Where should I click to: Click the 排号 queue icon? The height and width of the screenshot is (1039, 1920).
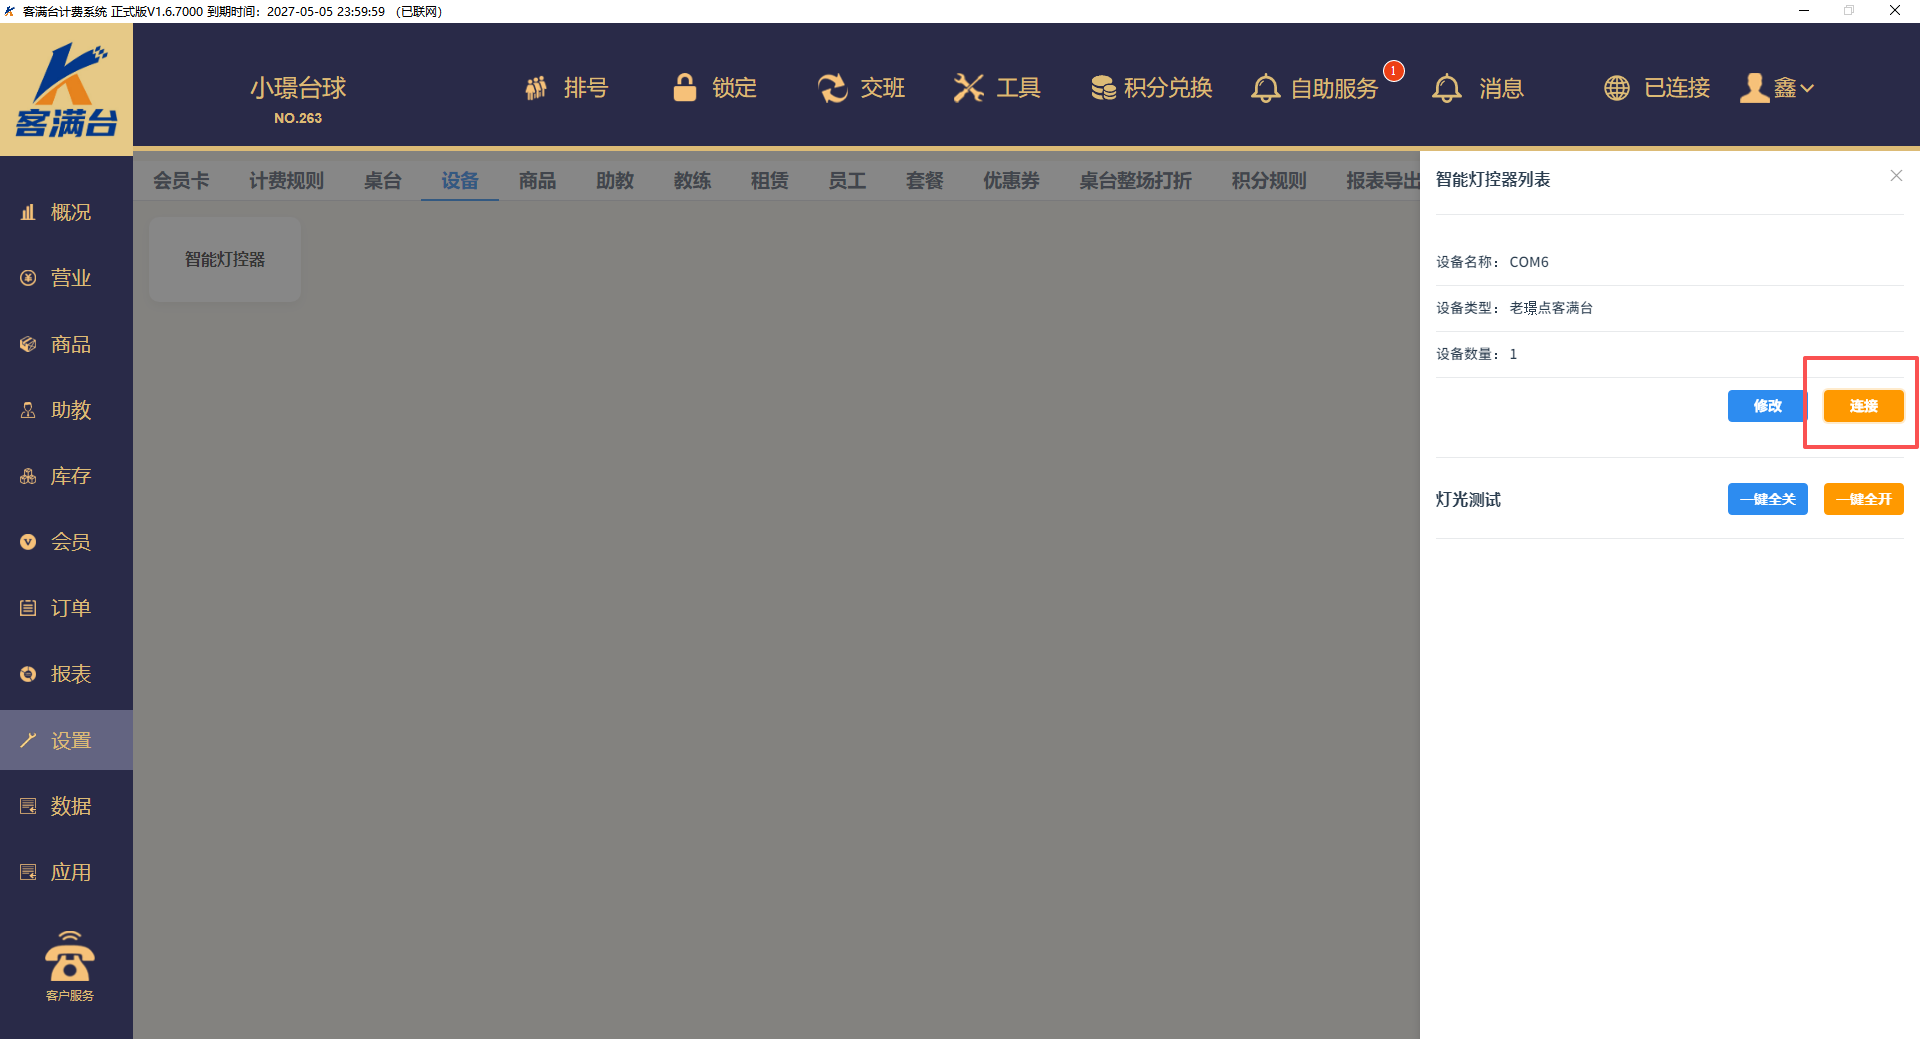[537, 88]
